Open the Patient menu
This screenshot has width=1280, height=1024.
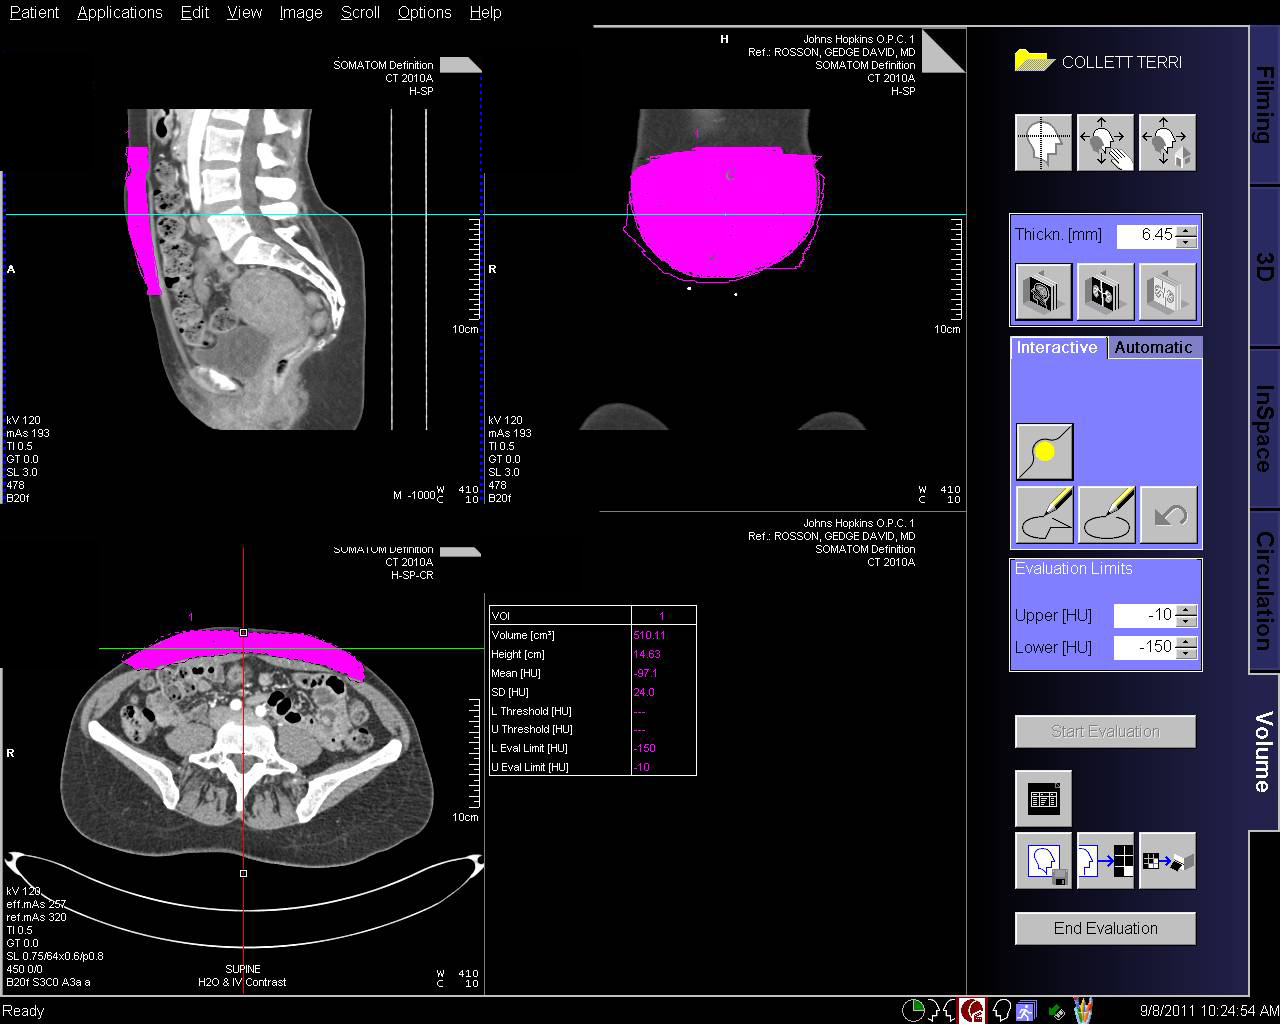click(34, 12)
